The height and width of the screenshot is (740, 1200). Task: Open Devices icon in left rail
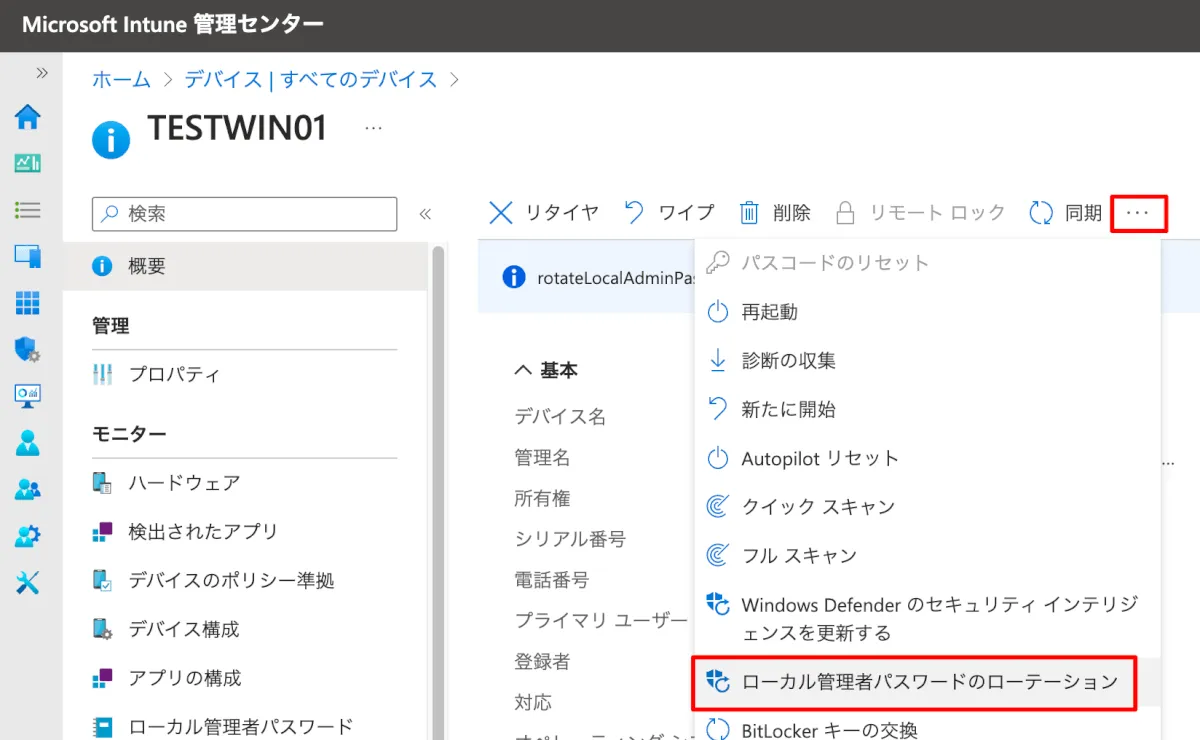click(x=28, y=256)
